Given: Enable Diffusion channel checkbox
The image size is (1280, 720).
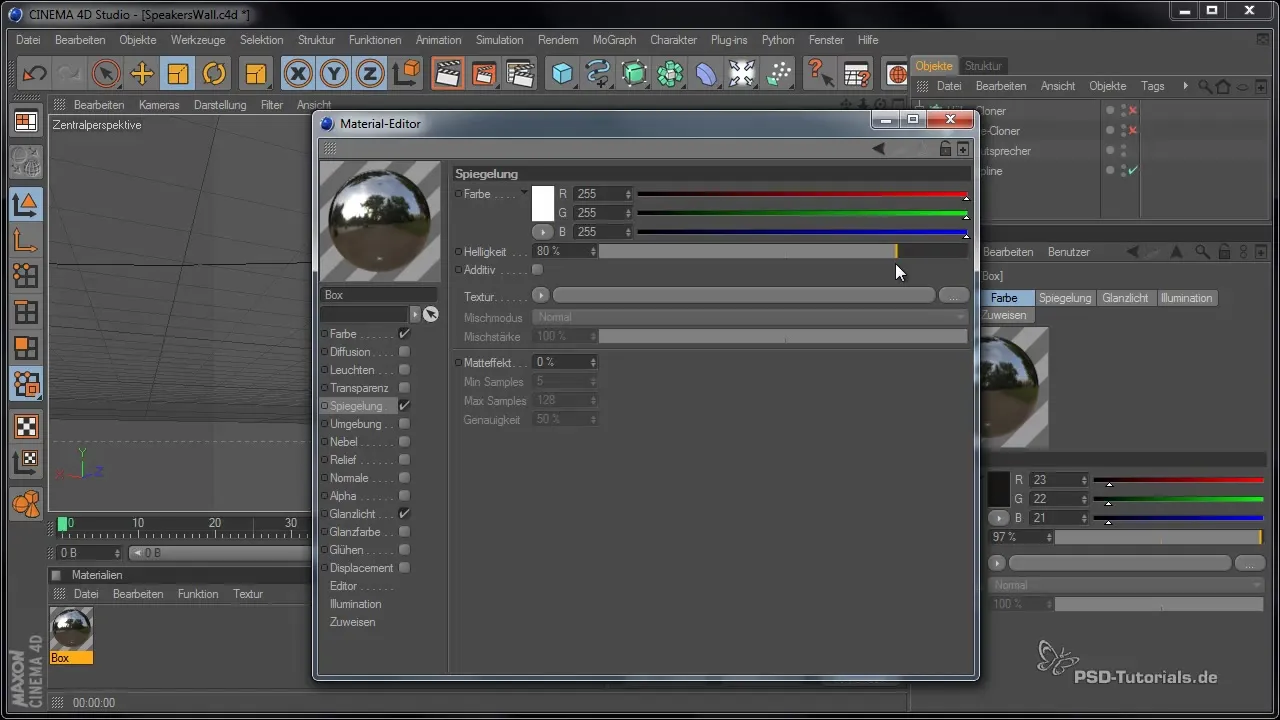Looking at the screenshot, I should click(404, 352).
